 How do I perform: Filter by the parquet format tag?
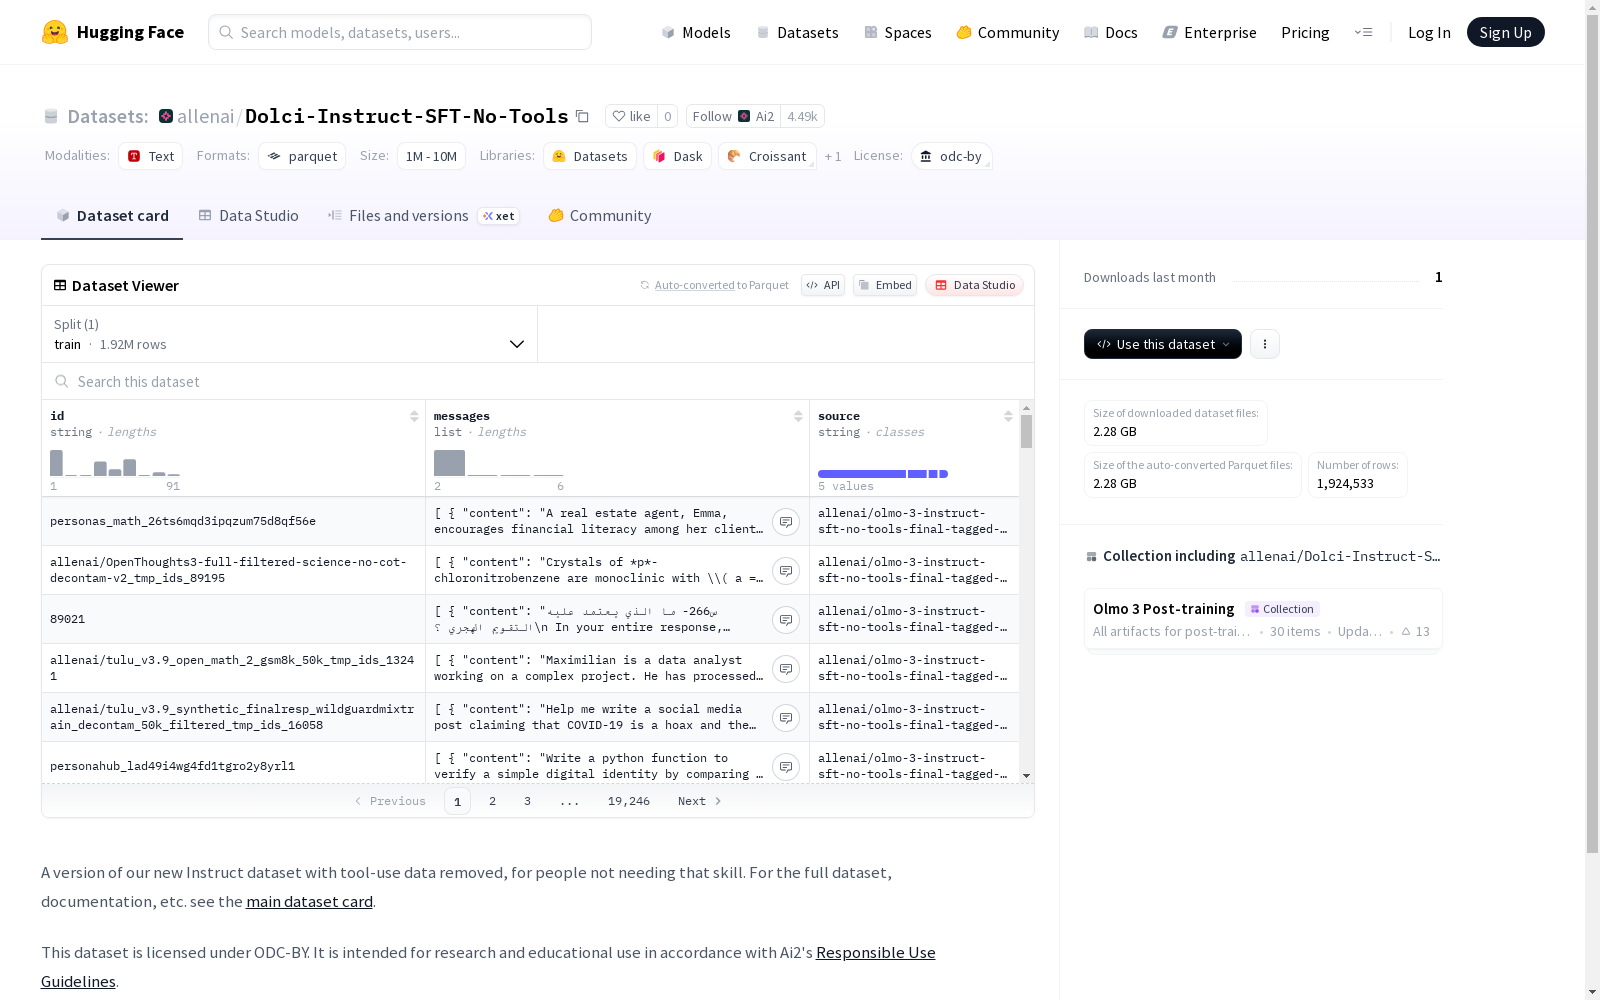pos(302,156)
